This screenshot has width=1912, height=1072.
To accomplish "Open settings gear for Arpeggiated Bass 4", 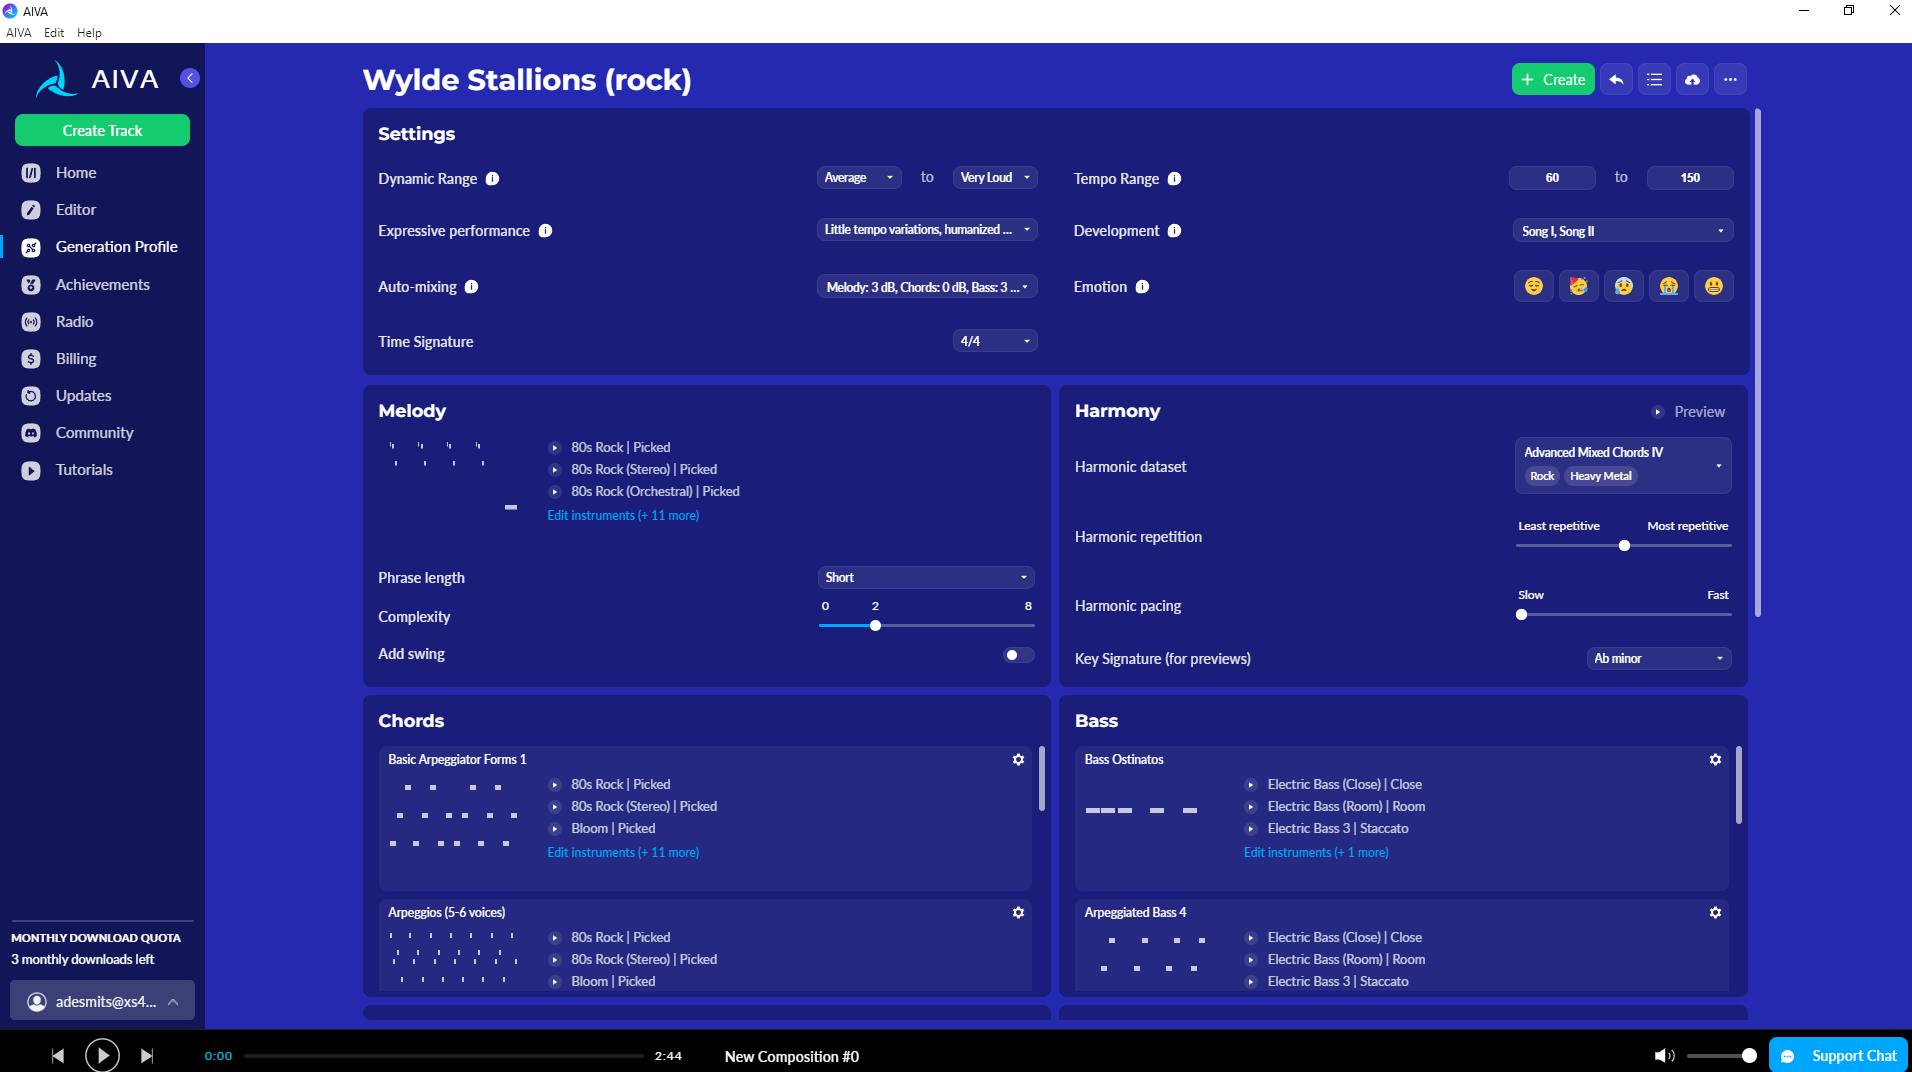I will pyautogui.click(x=1715, y=913).
